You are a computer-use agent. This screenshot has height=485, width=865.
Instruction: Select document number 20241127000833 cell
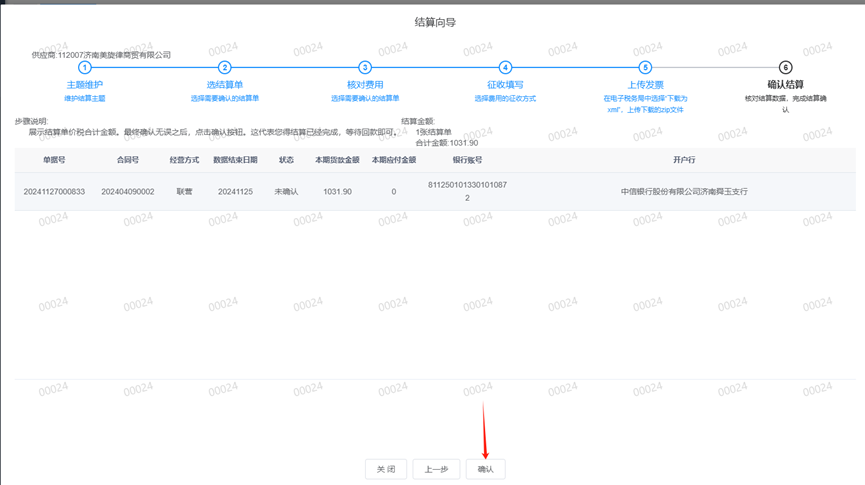pos(54,191)
